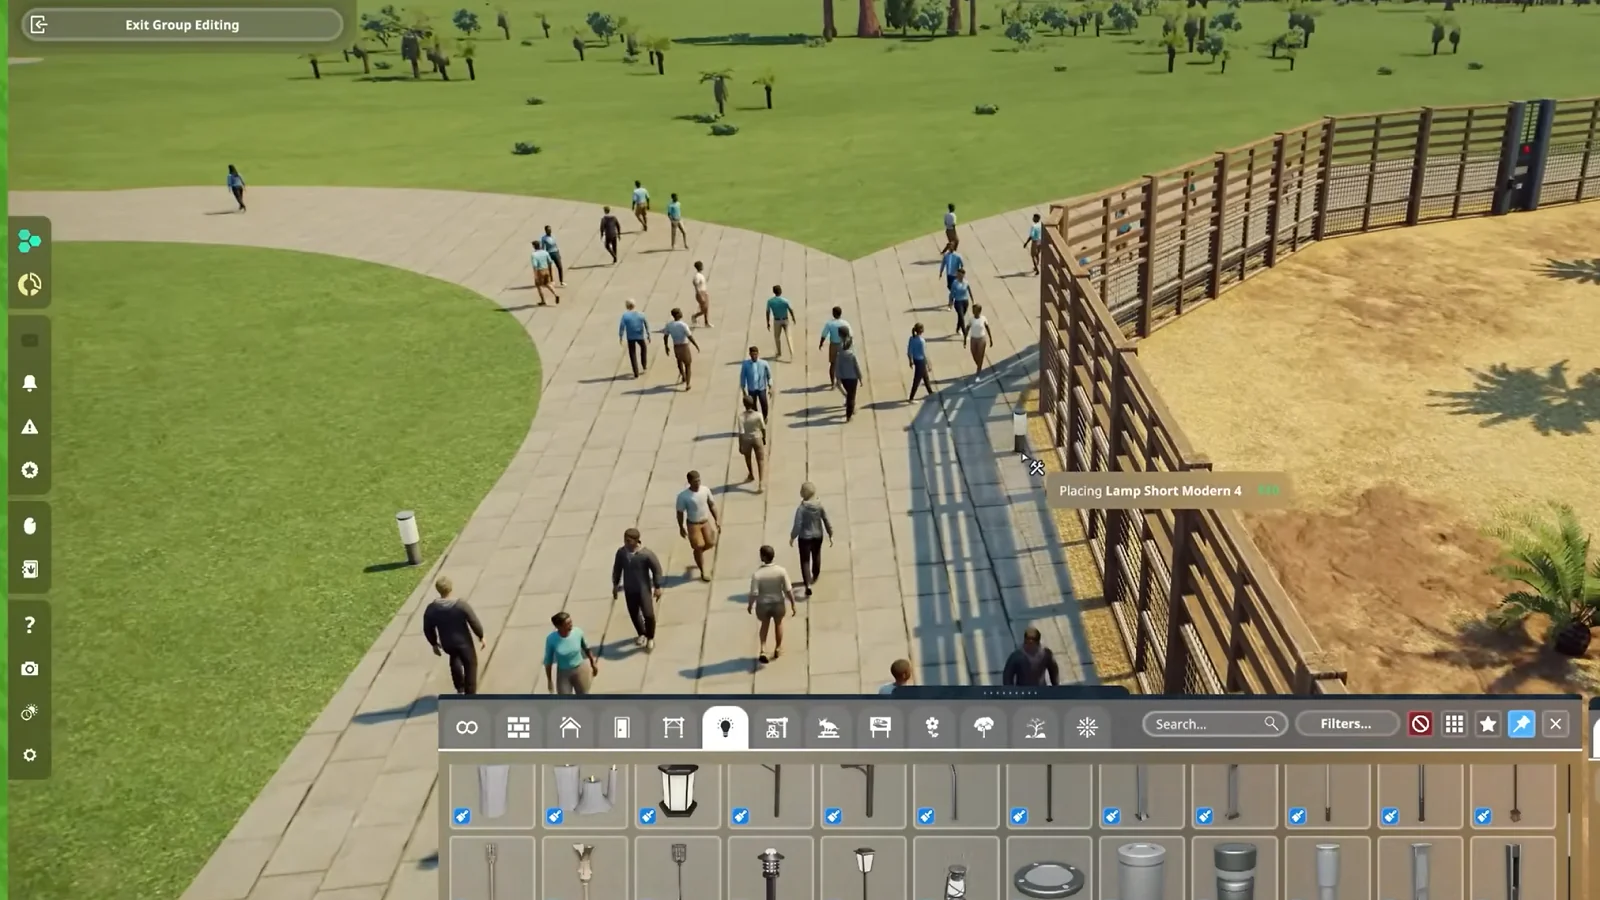
Task: Switch to the doors tab
Action: pyautogui.click(x=622, y=727)
